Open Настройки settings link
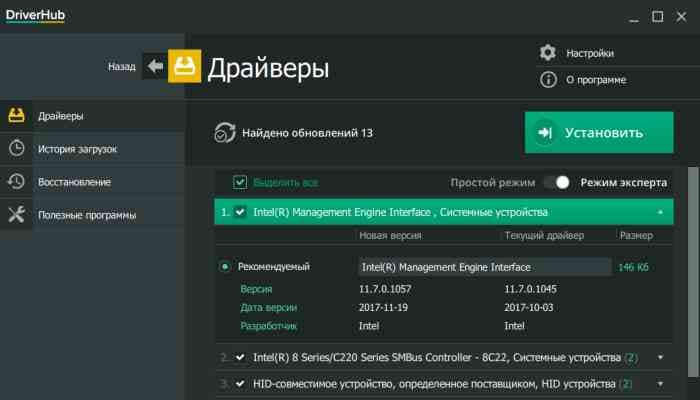Screen dimensions: 700x400 [x=590, y=53]
